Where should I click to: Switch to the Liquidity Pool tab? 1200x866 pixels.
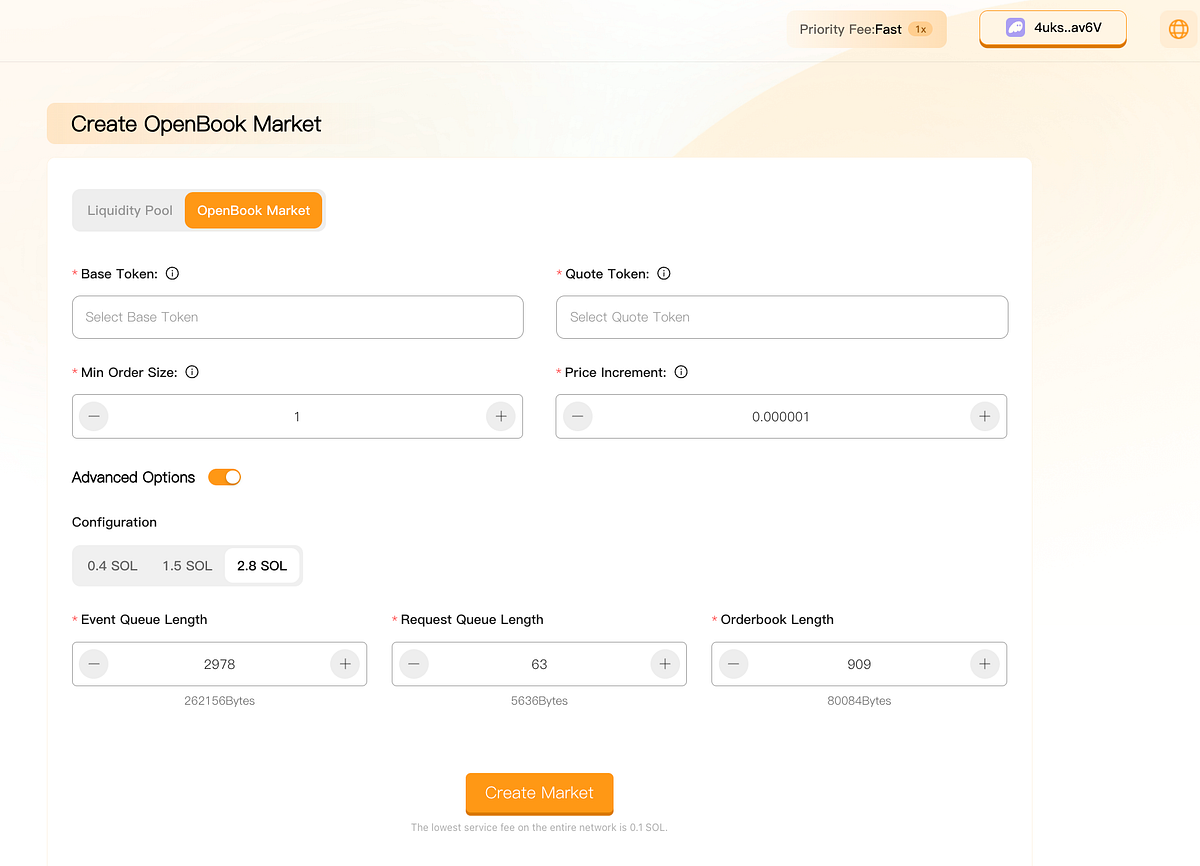point(129,210)
